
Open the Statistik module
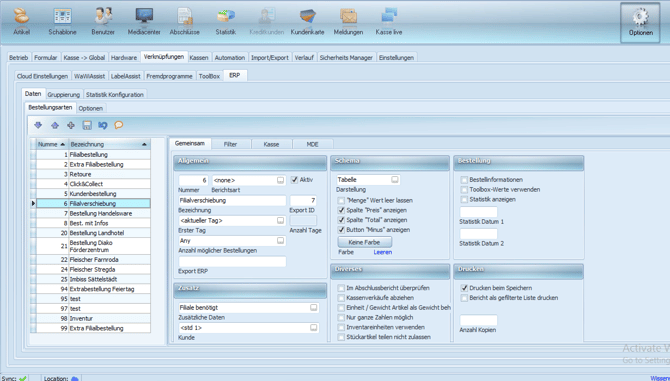tap(226, 22)
